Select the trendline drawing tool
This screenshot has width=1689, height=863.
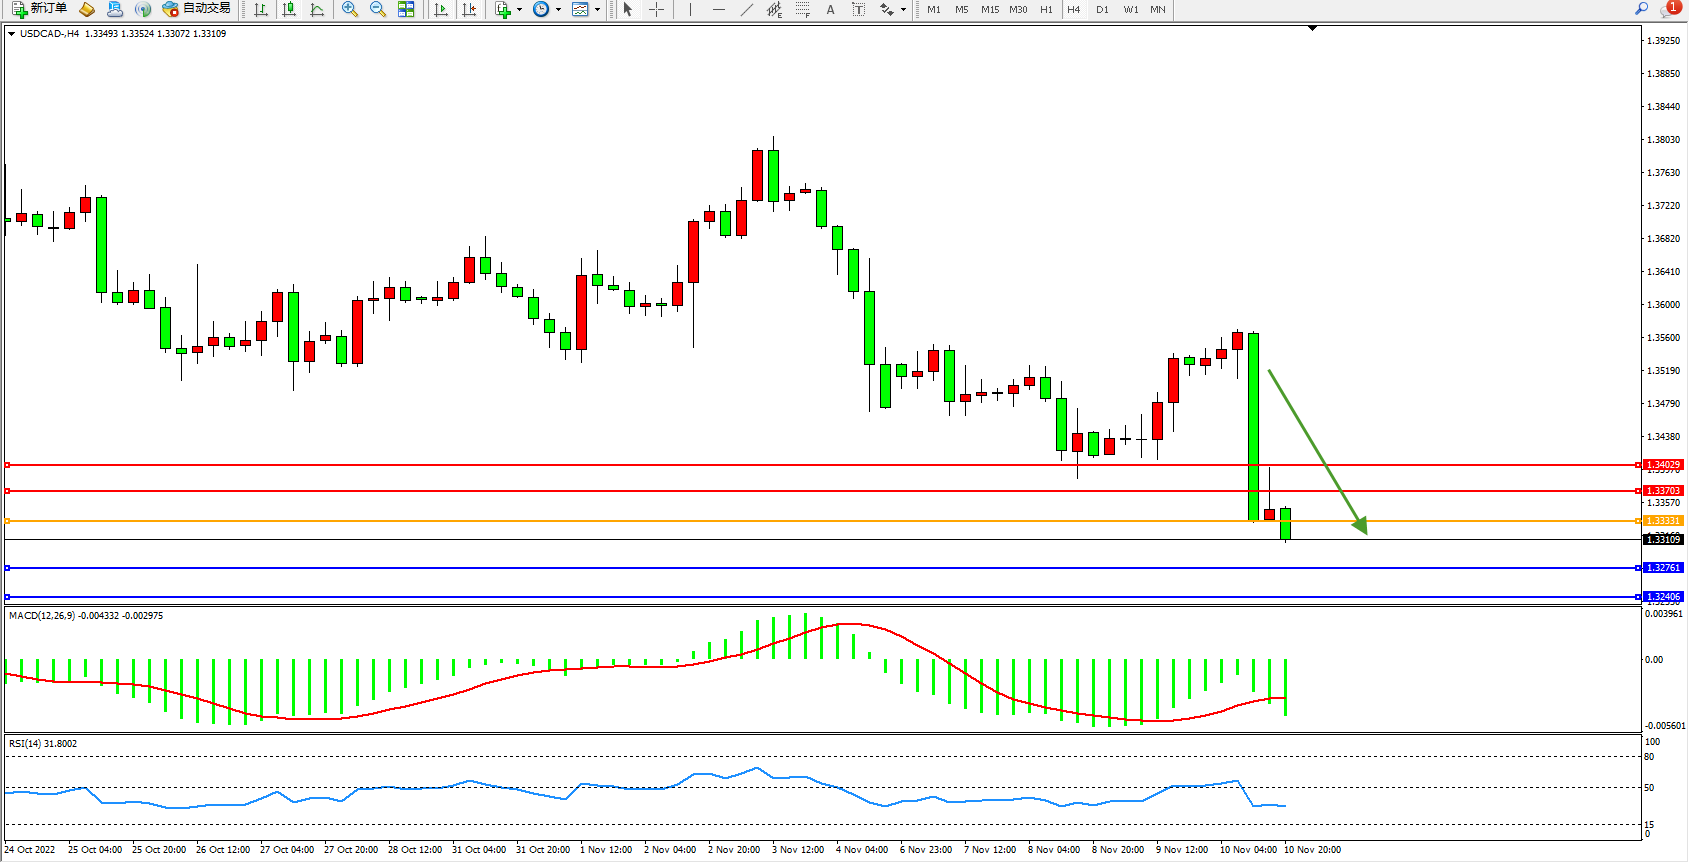pos(746,9)
